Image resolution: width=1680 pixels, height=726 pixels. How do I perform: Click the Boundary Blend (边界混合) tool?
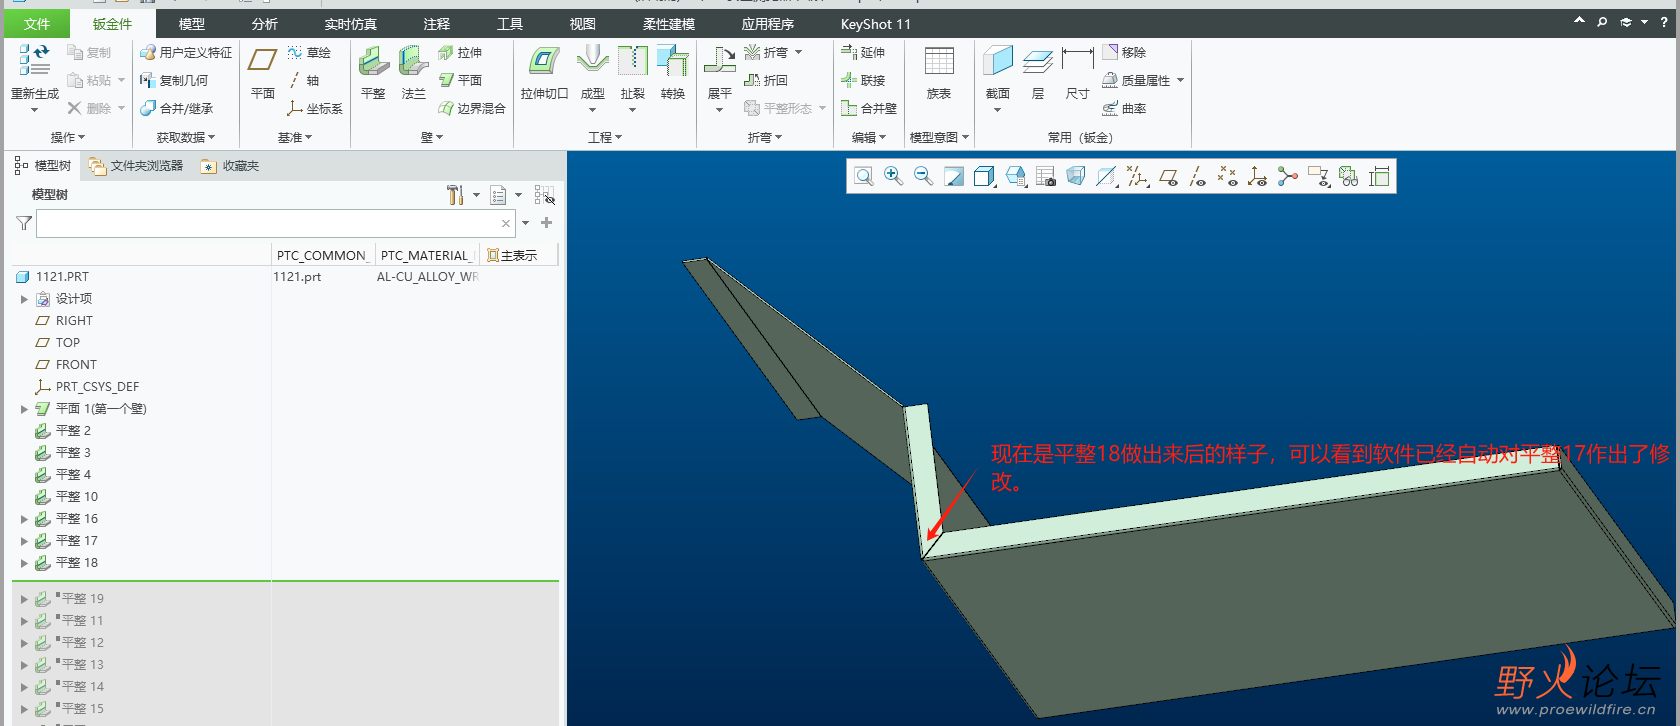[x=472, y=108]
